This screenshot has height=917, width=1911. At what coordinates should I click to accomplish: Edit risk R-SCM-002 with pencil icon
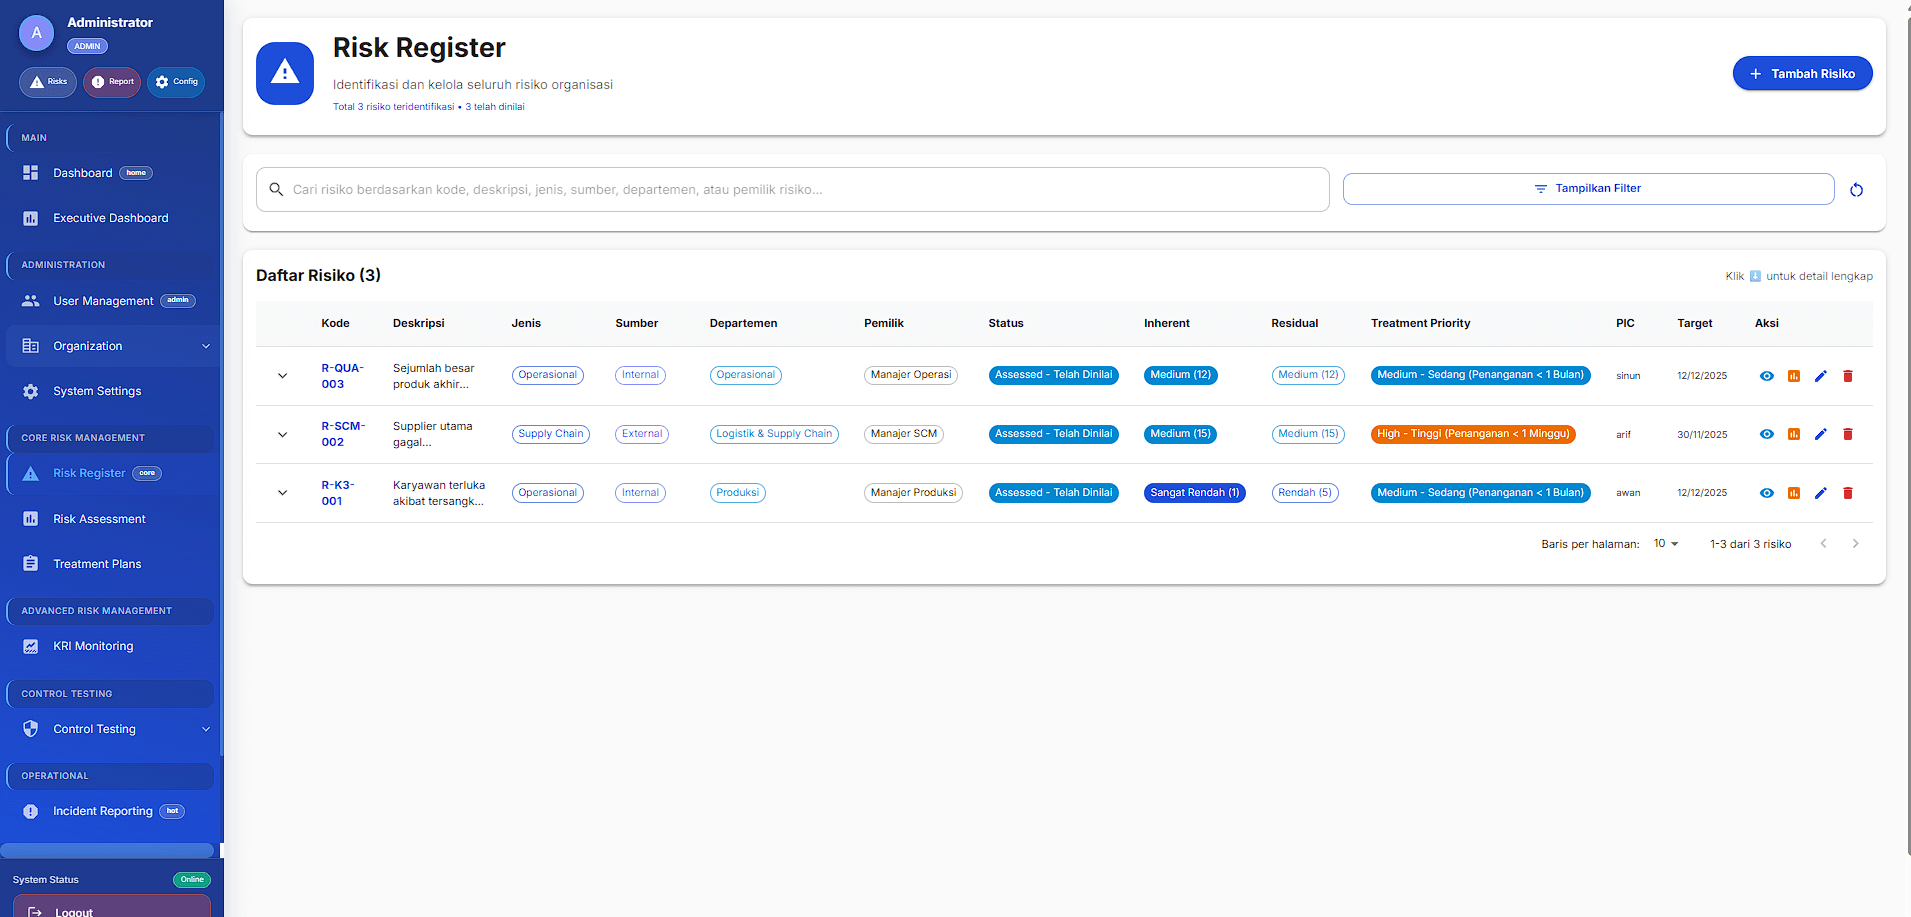coord(1820,434)
